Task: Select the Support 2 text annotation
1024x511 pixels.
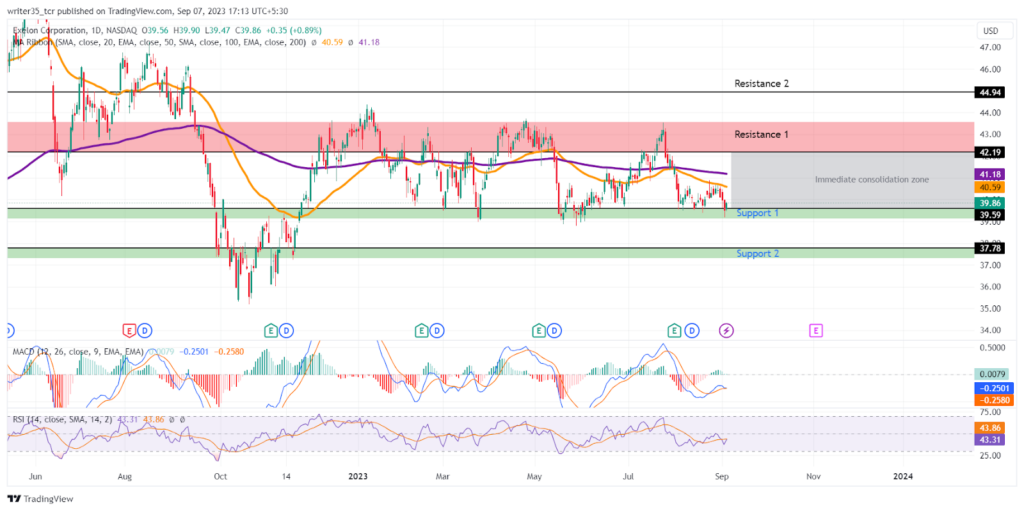Action: pyautogui.click(x=758, y=254)
